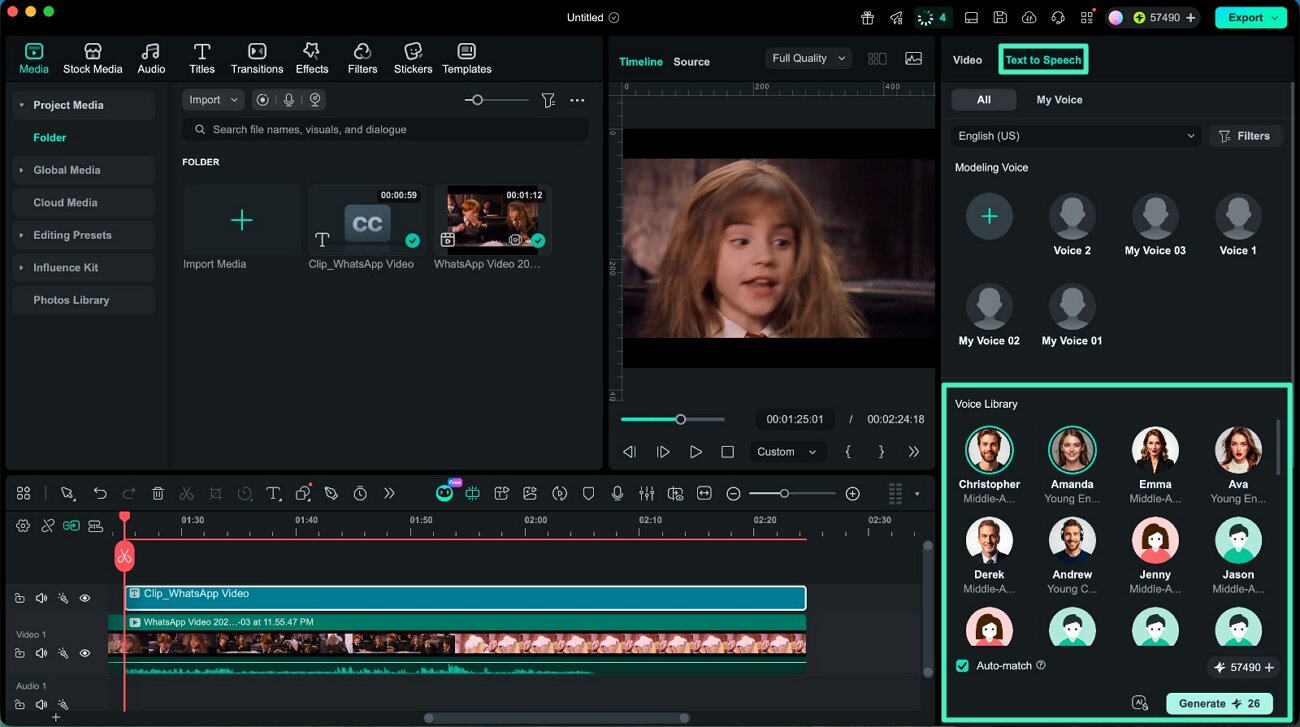Viewport: 1300px width, 727px height.
Task: Select the Timeline preview tab
Action: [x=641, y=62]
